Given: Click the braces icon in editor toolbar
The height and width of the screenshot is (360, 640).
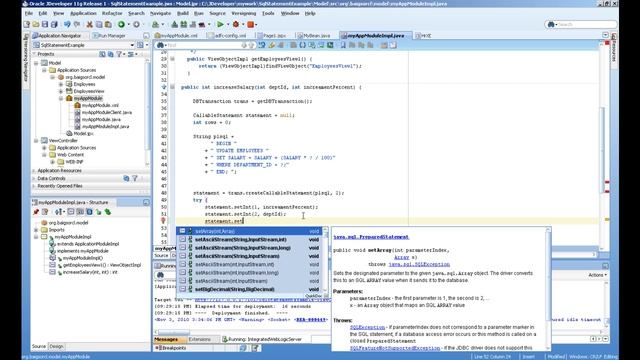Looking at the screenshot, I should (x=302, y=45).
